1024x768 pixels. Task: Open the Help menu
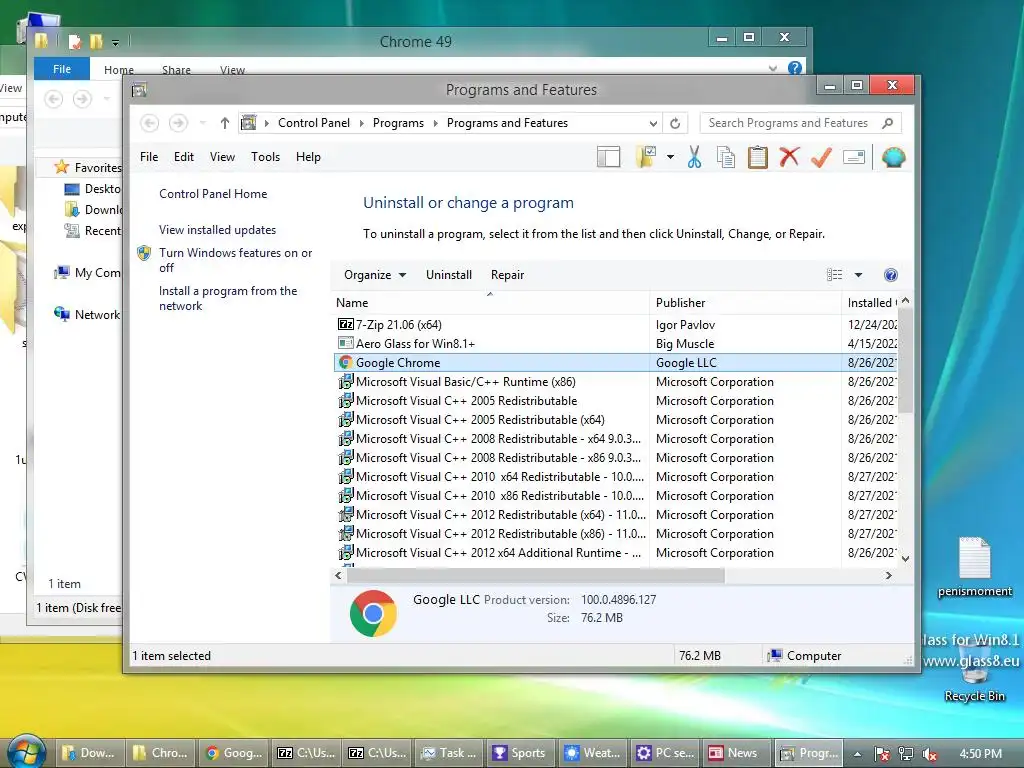pyautogui.click(x=308, y=157)
